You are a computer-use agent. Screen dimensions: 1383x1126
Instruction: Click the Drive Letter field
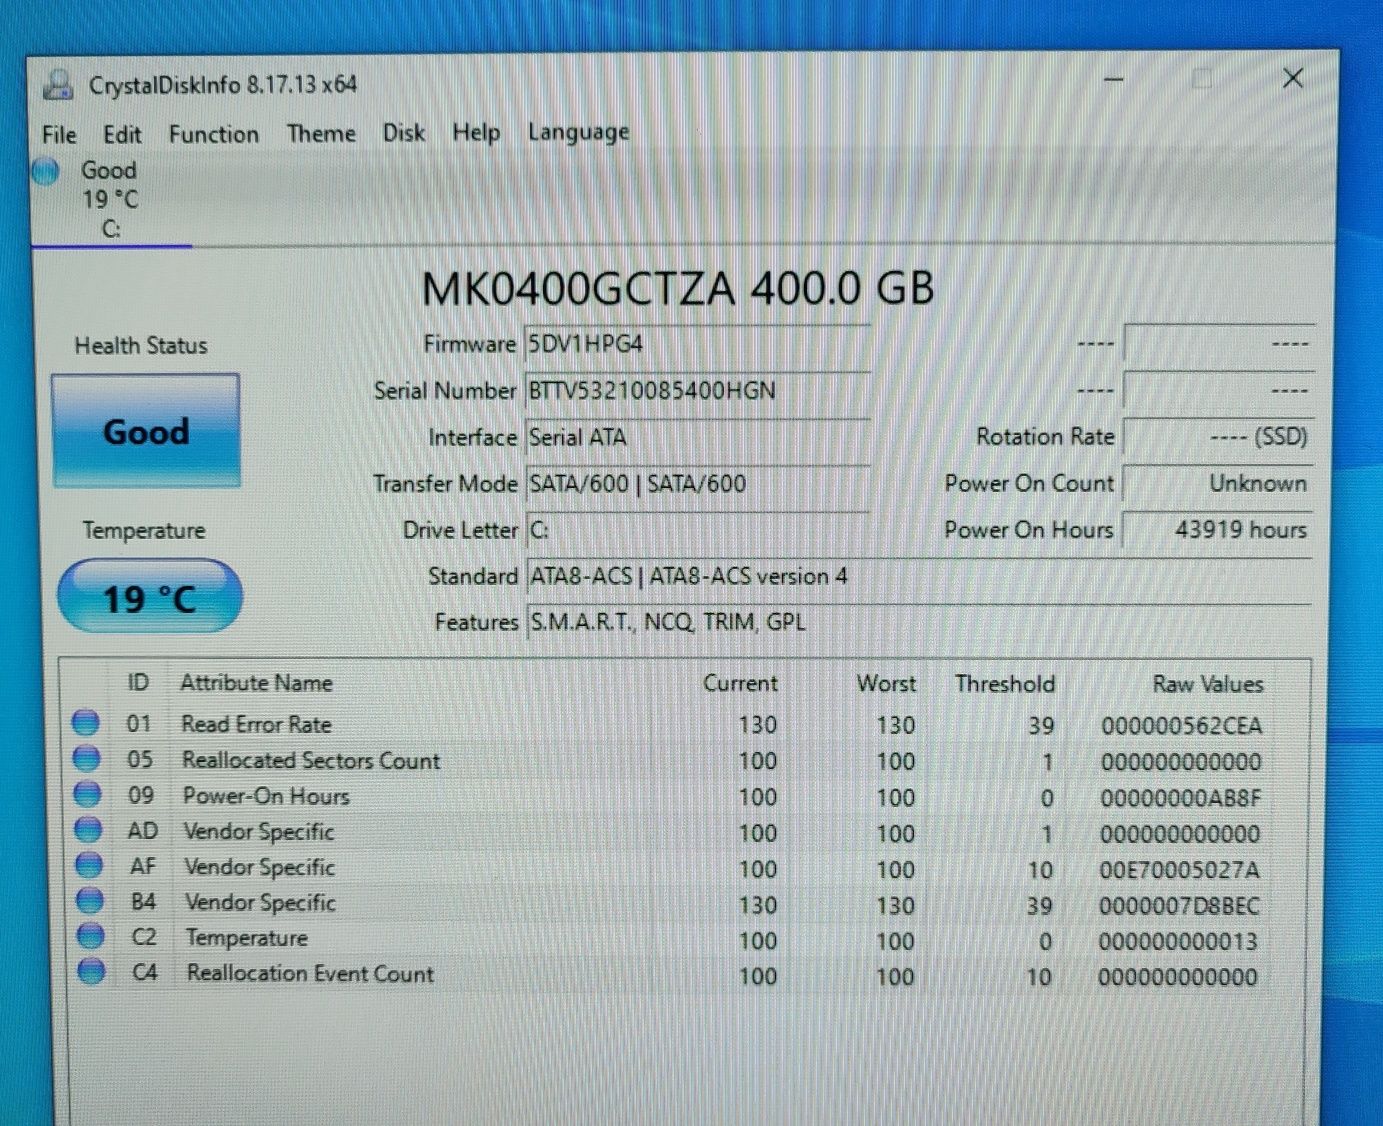[x=697, y=530]
